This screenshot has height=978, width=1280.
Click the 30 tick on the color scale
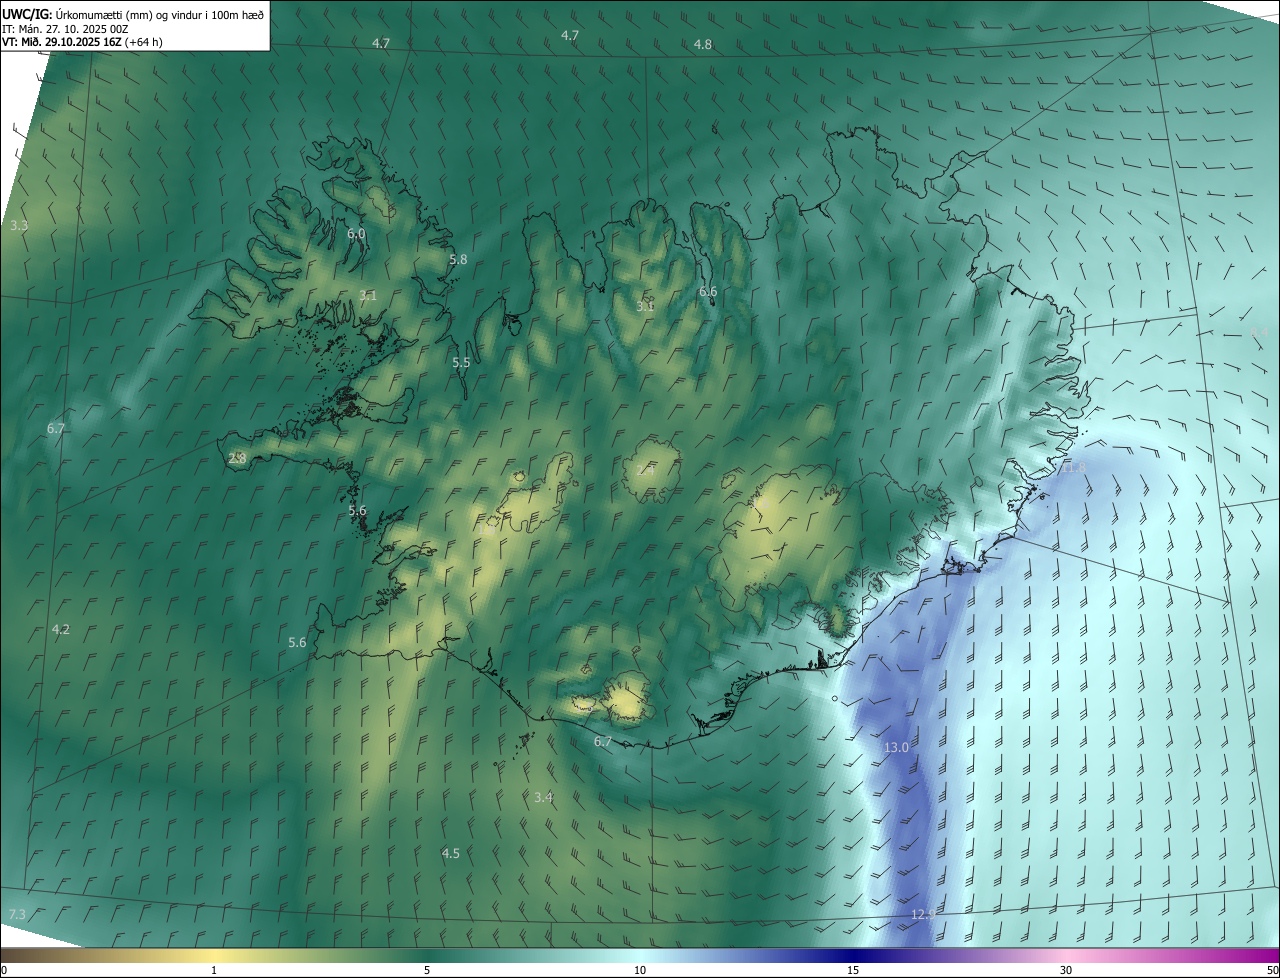[x=1066, y=970]
